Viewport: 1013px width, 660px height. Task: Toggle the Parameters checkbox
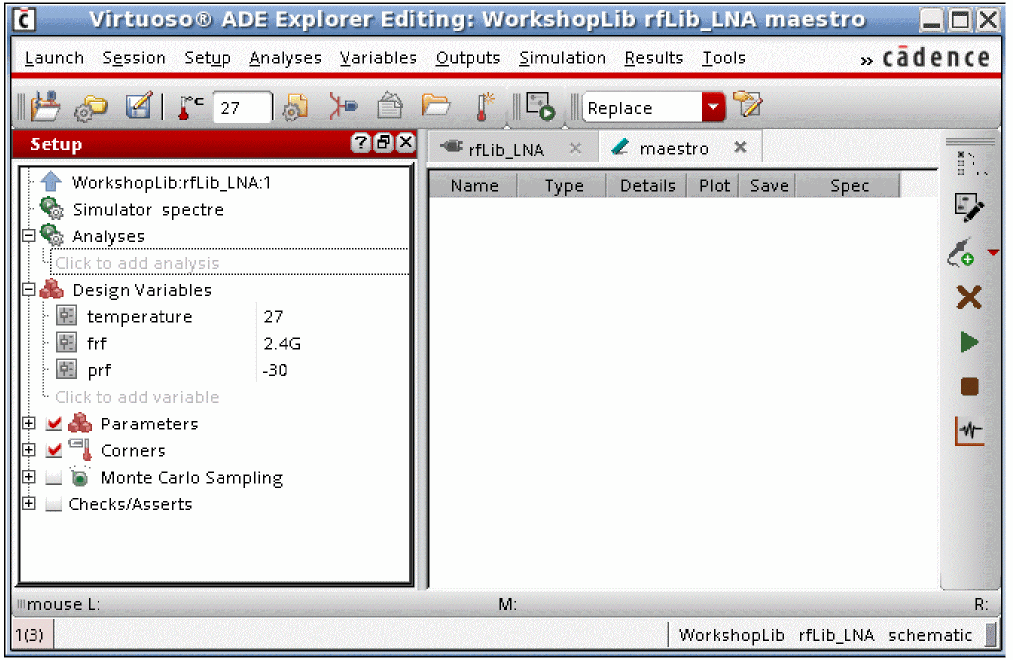click(x=54, y=424)
